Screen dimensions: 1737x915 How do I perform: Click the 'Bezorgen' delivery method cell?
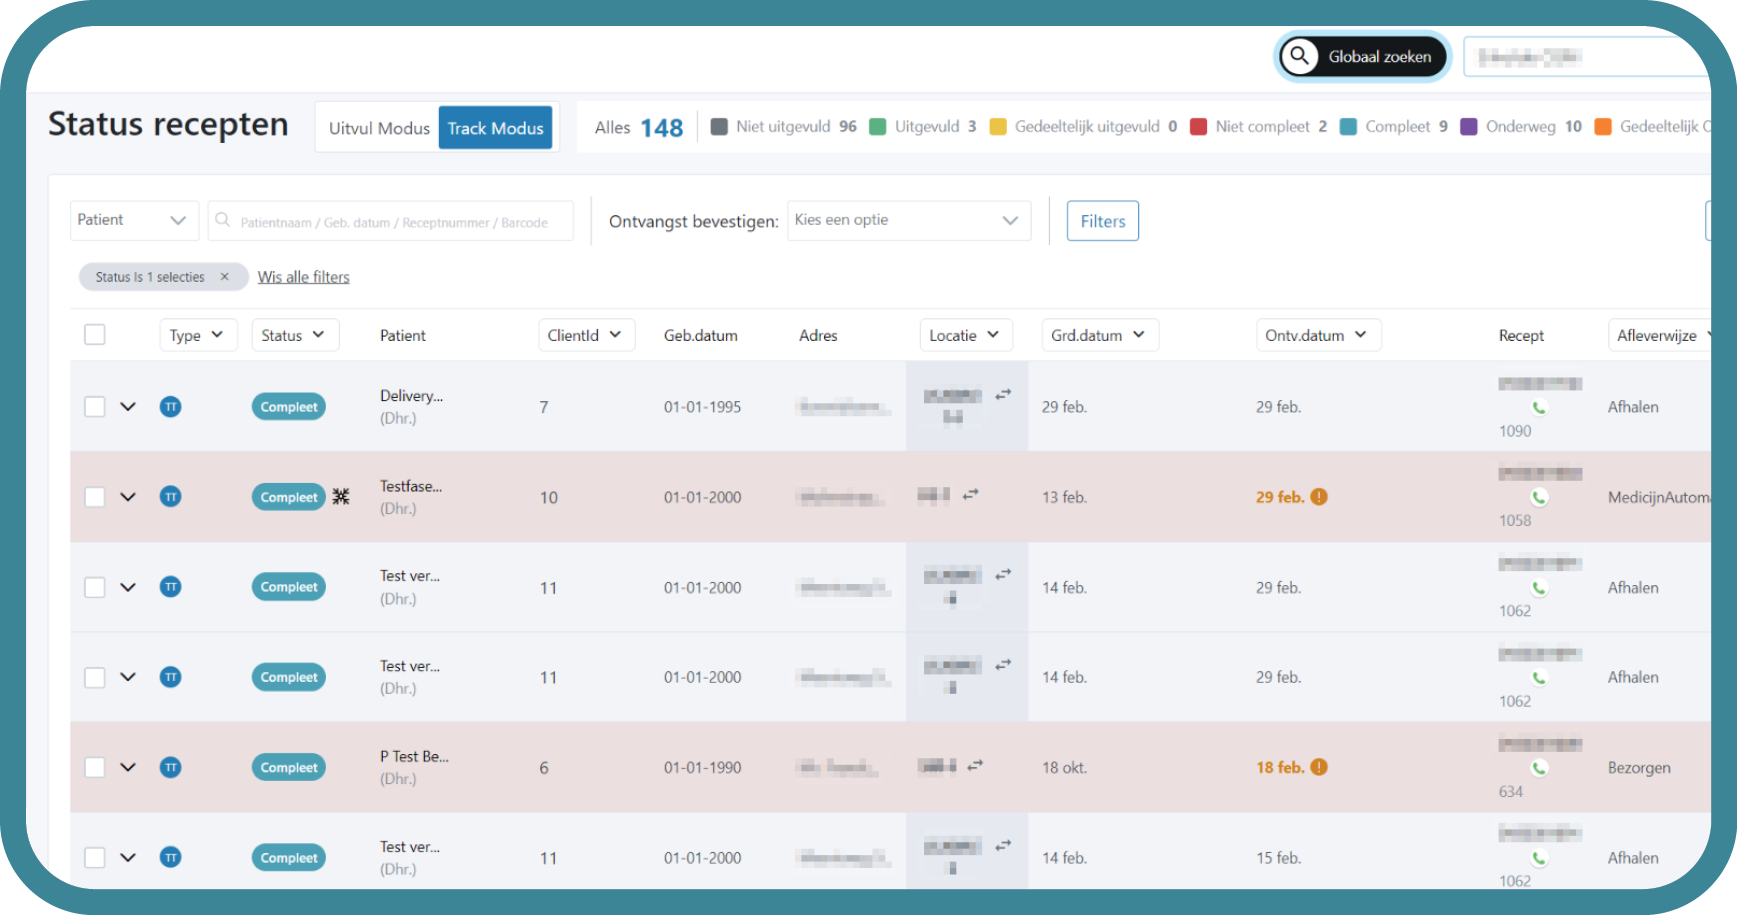point(1639,768)
